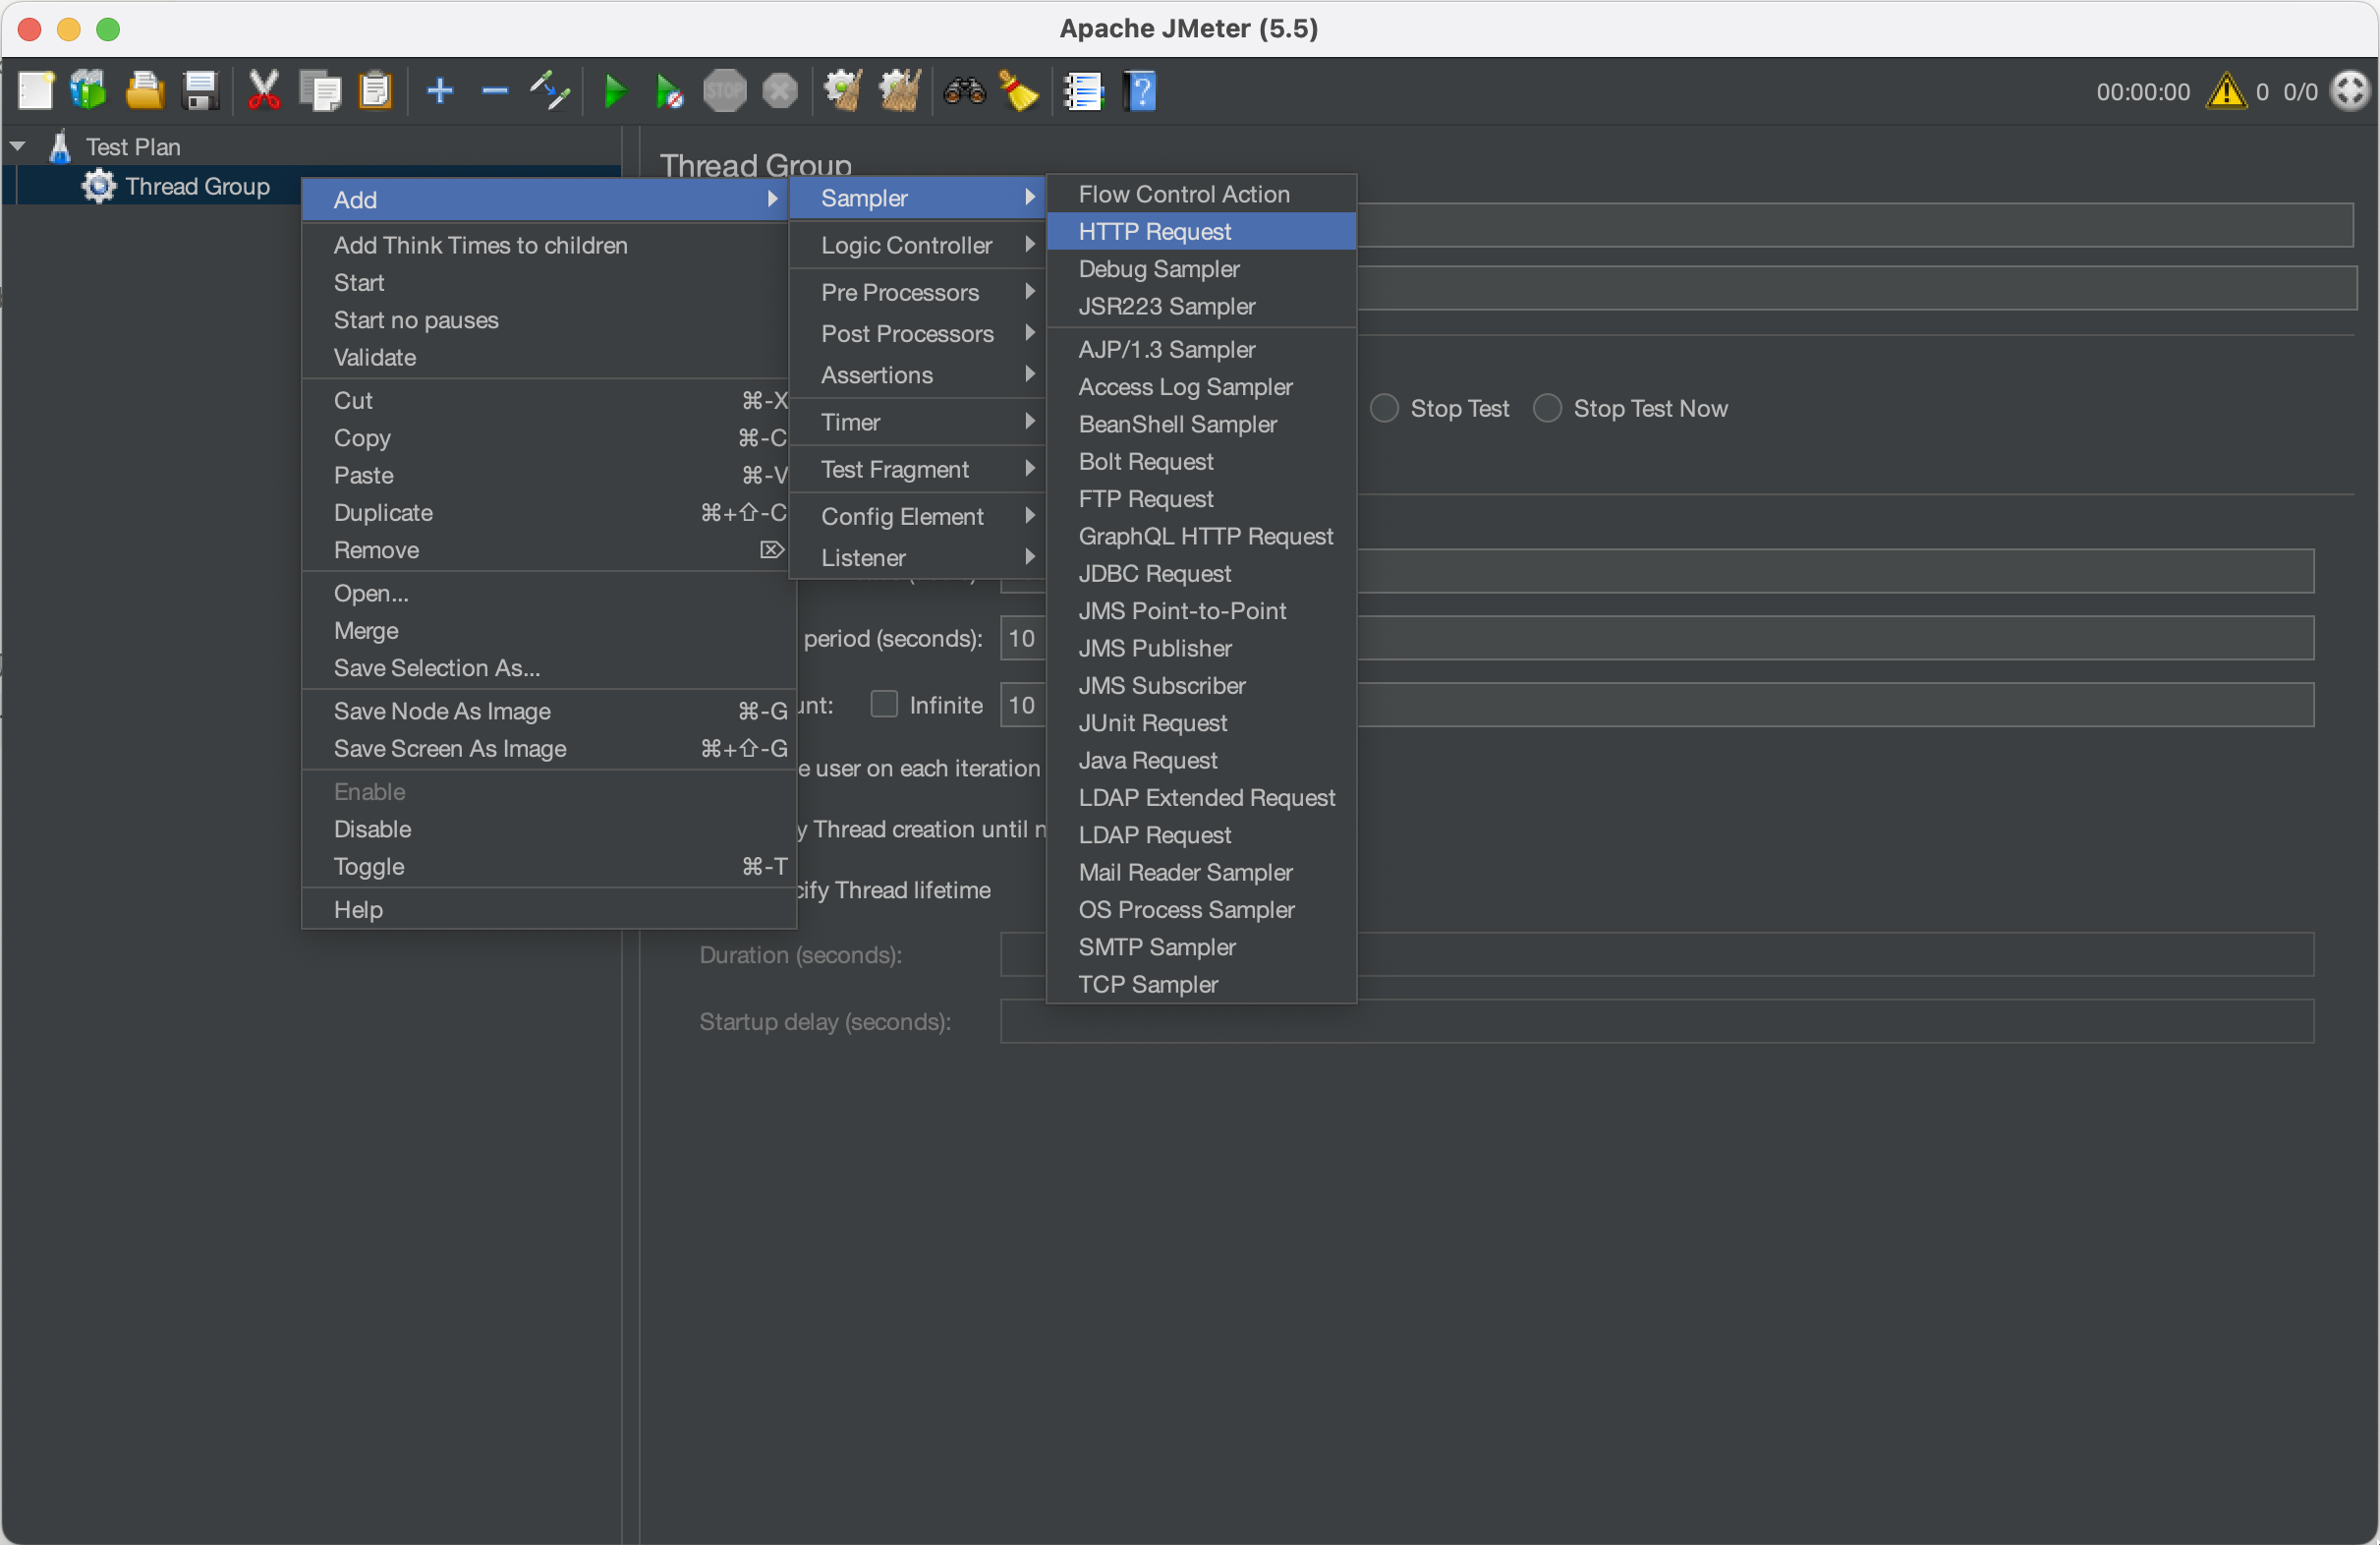
Task: Choose JMS Publisher sampler
Action: (x=1201, y=648)
